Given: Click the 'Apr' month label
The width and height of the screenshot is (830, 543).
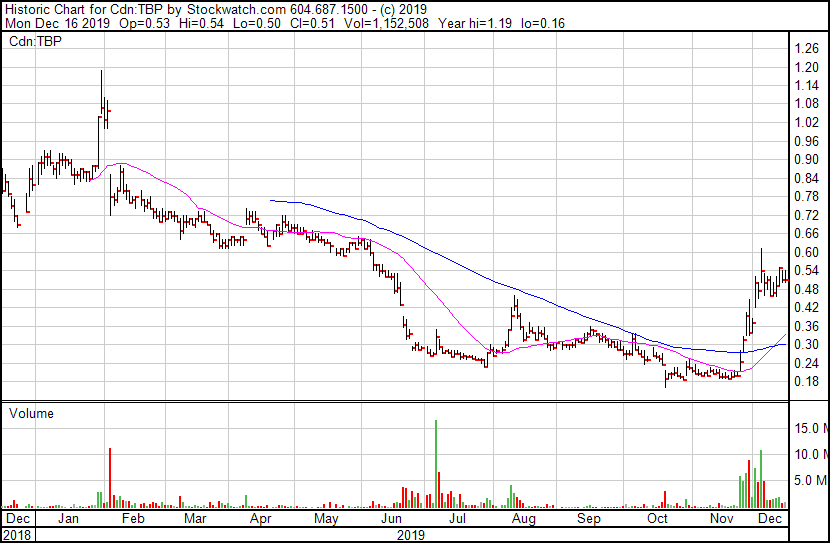Looking at the screenshot, I should tap(260, 519).
